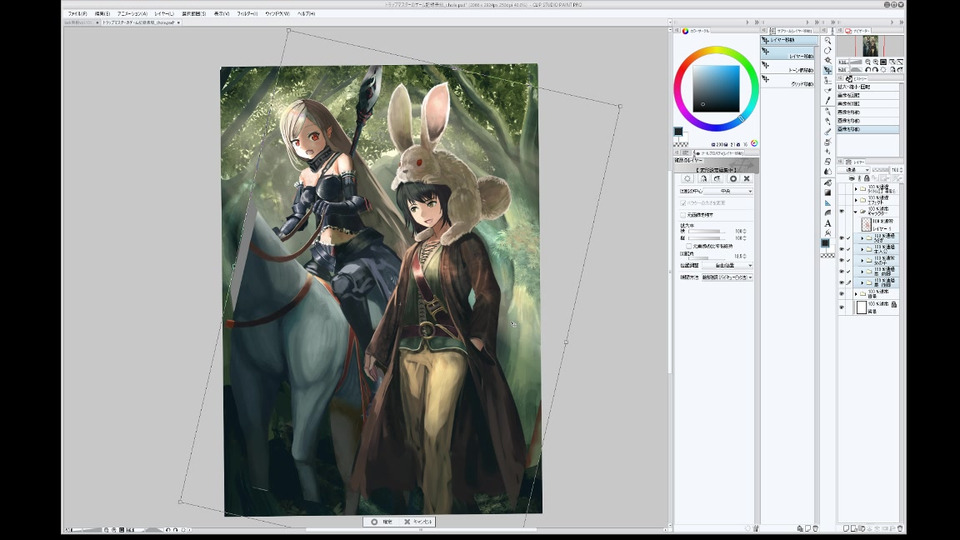This screenshot has height=540, width=960.
Task: Click the layer opacity value field
Action: pos(897,170)
